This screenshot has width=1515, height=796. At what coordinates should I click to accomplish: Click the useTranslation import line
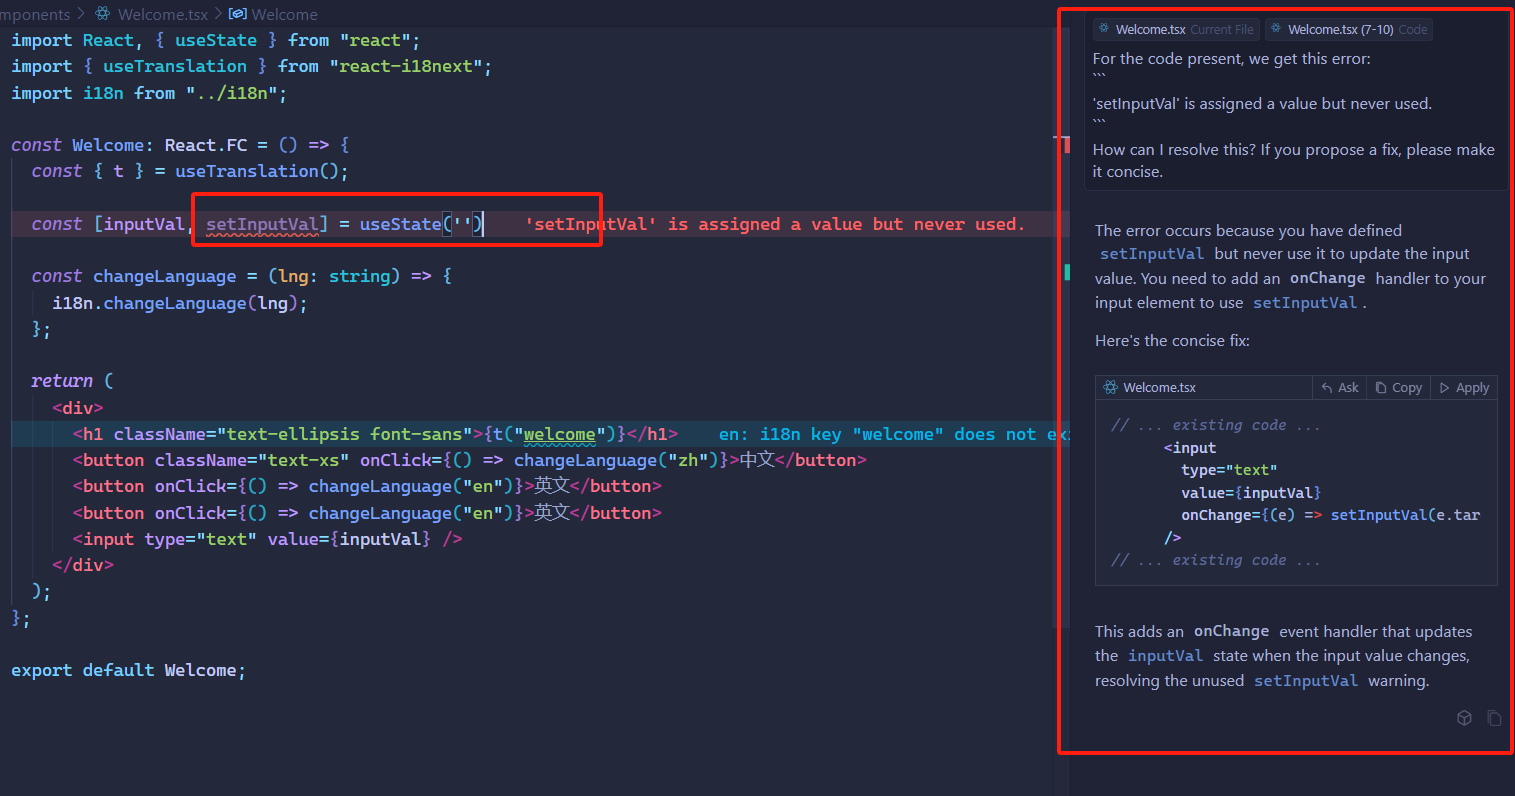251,66
